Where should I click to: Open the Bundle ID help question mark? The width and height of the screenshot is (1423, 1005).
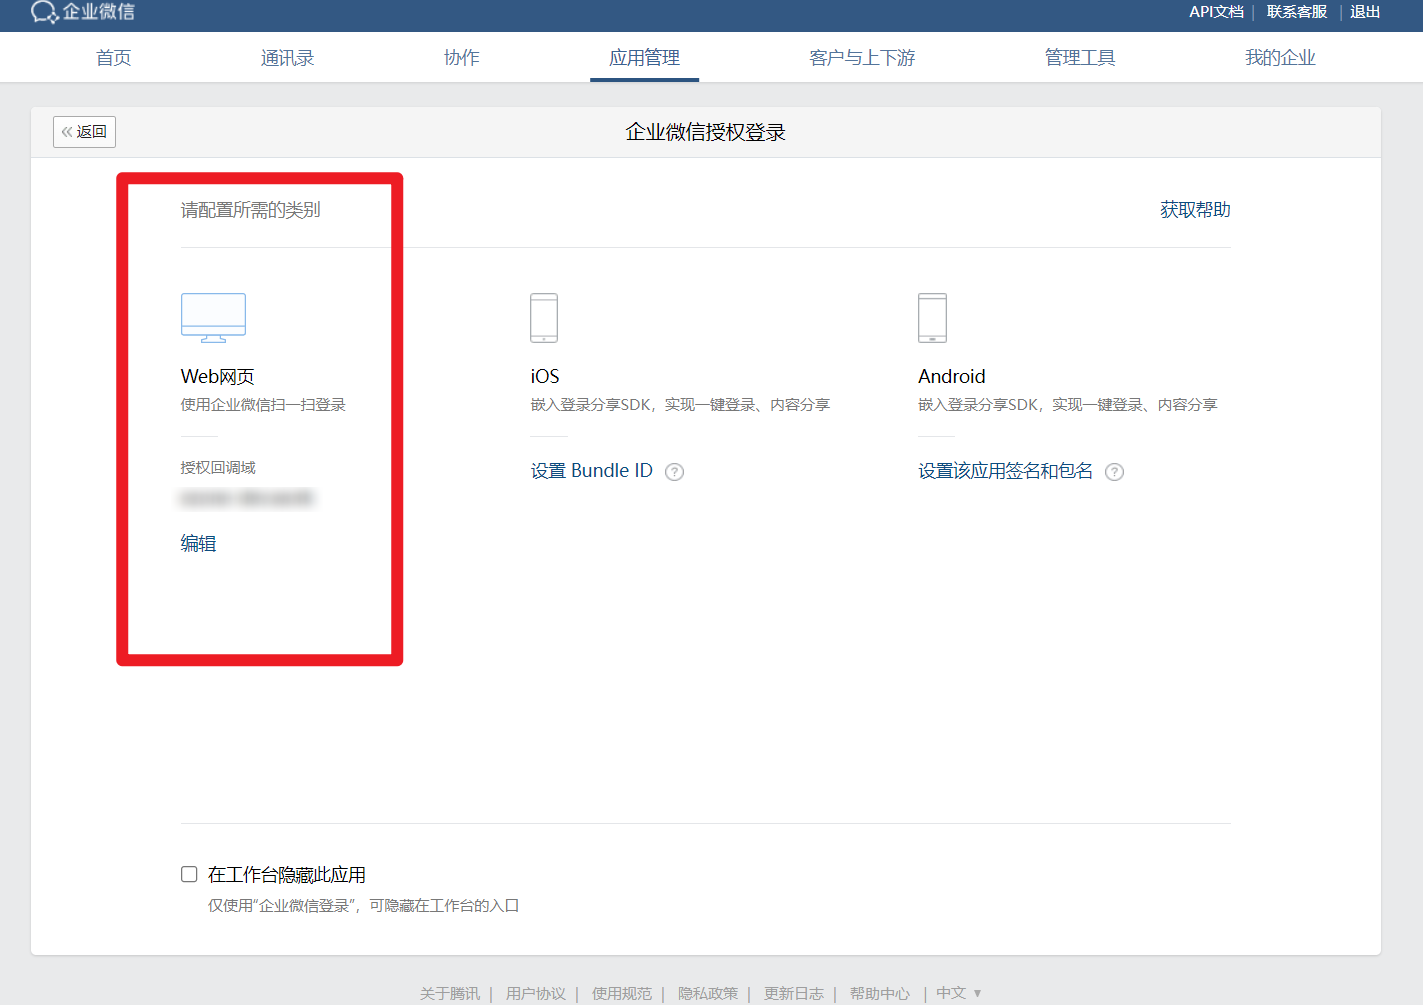[674, 471]
